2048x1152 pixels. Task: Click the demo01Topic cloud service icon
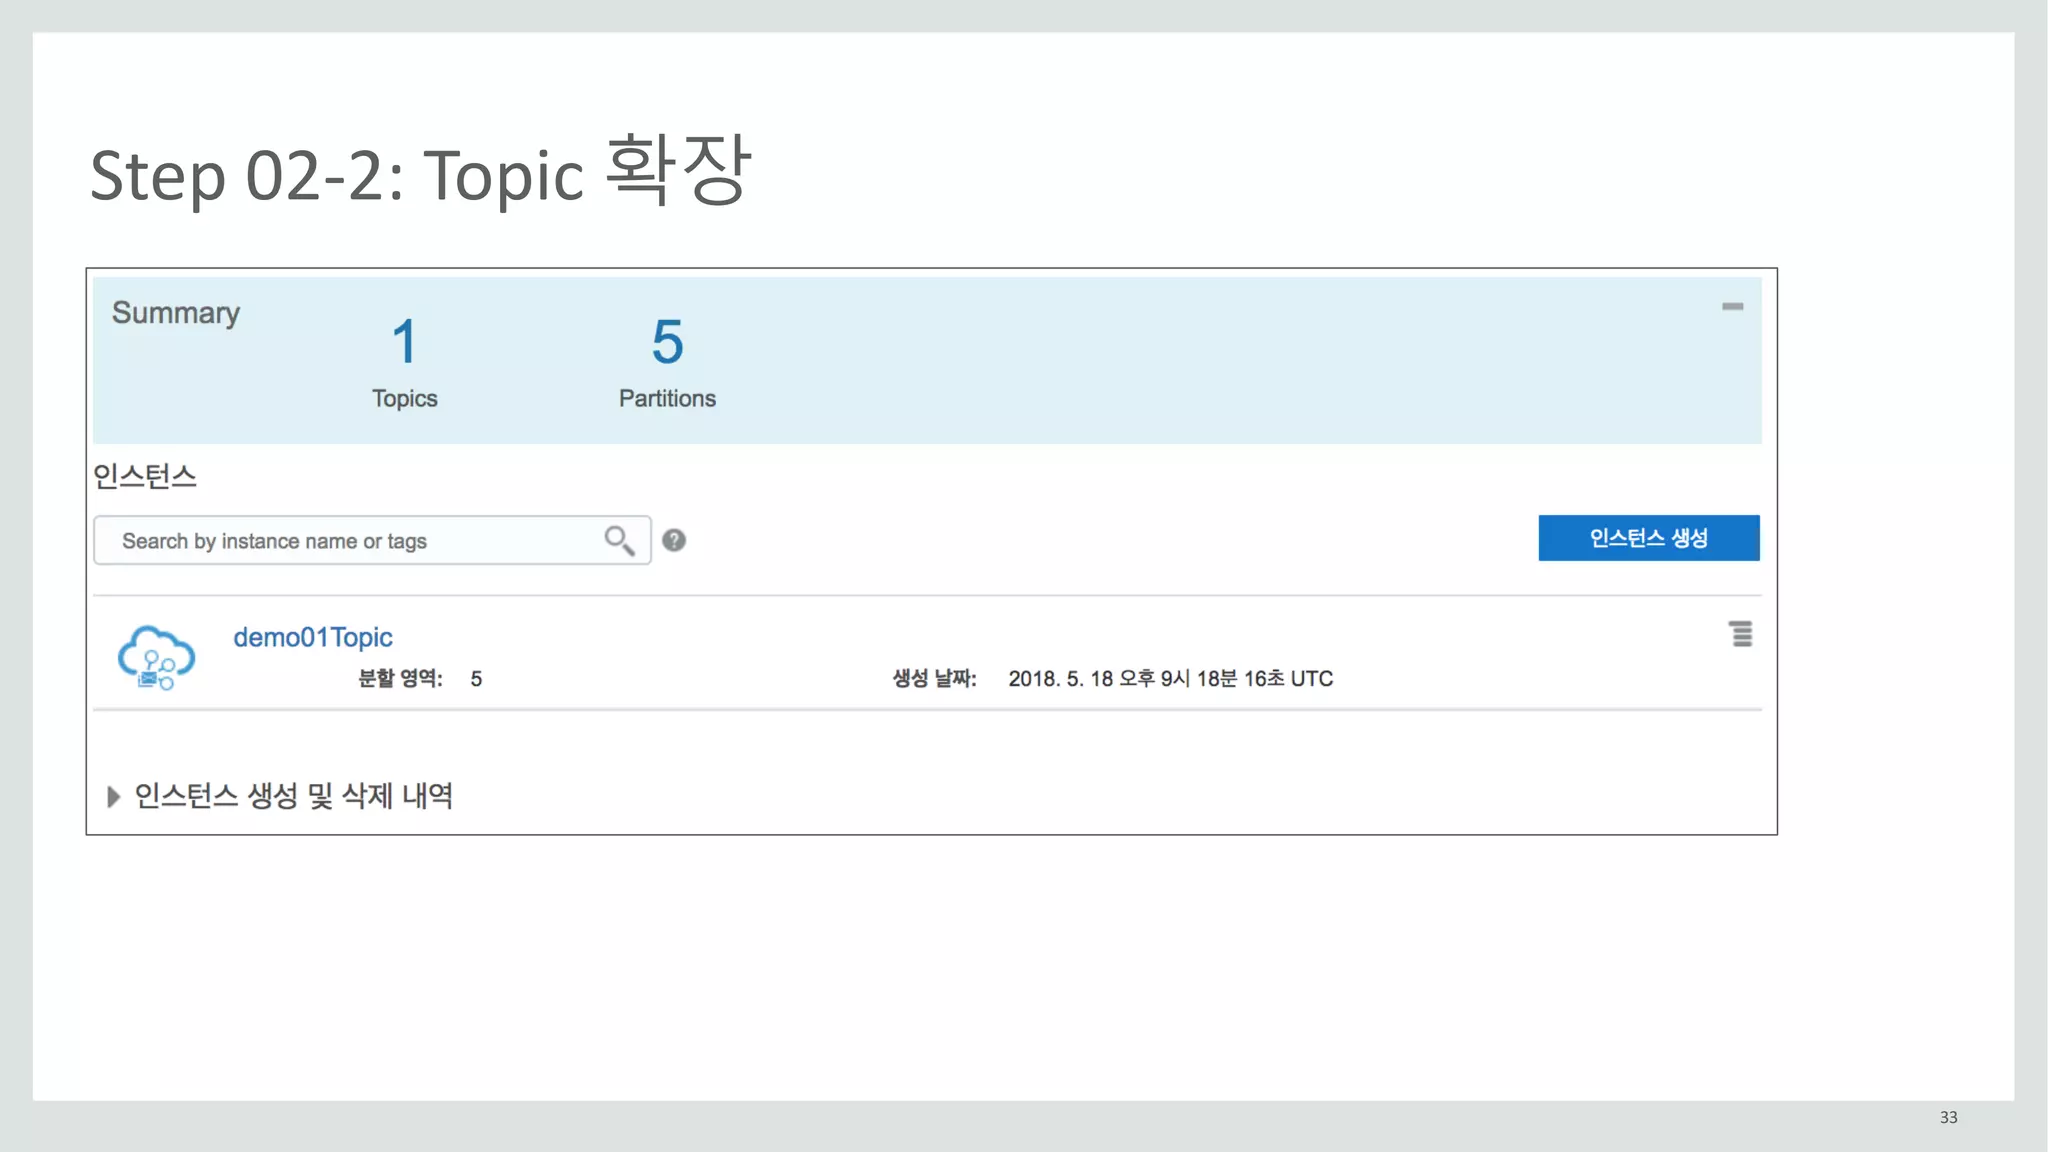tap(156, 657)
